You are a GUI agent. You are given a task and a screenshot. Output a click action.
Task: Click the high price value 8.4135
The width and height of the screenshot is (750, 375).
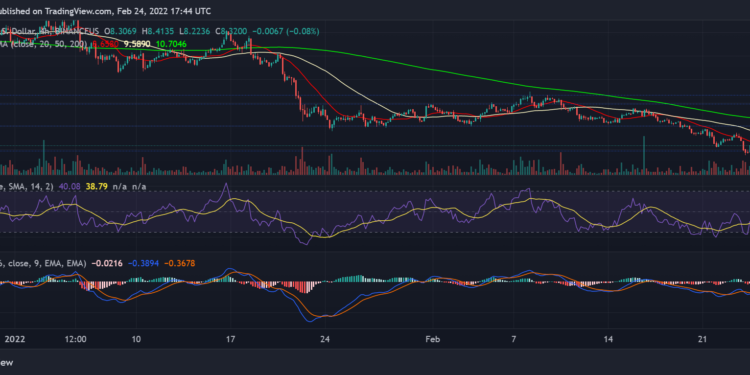point(161,32)
